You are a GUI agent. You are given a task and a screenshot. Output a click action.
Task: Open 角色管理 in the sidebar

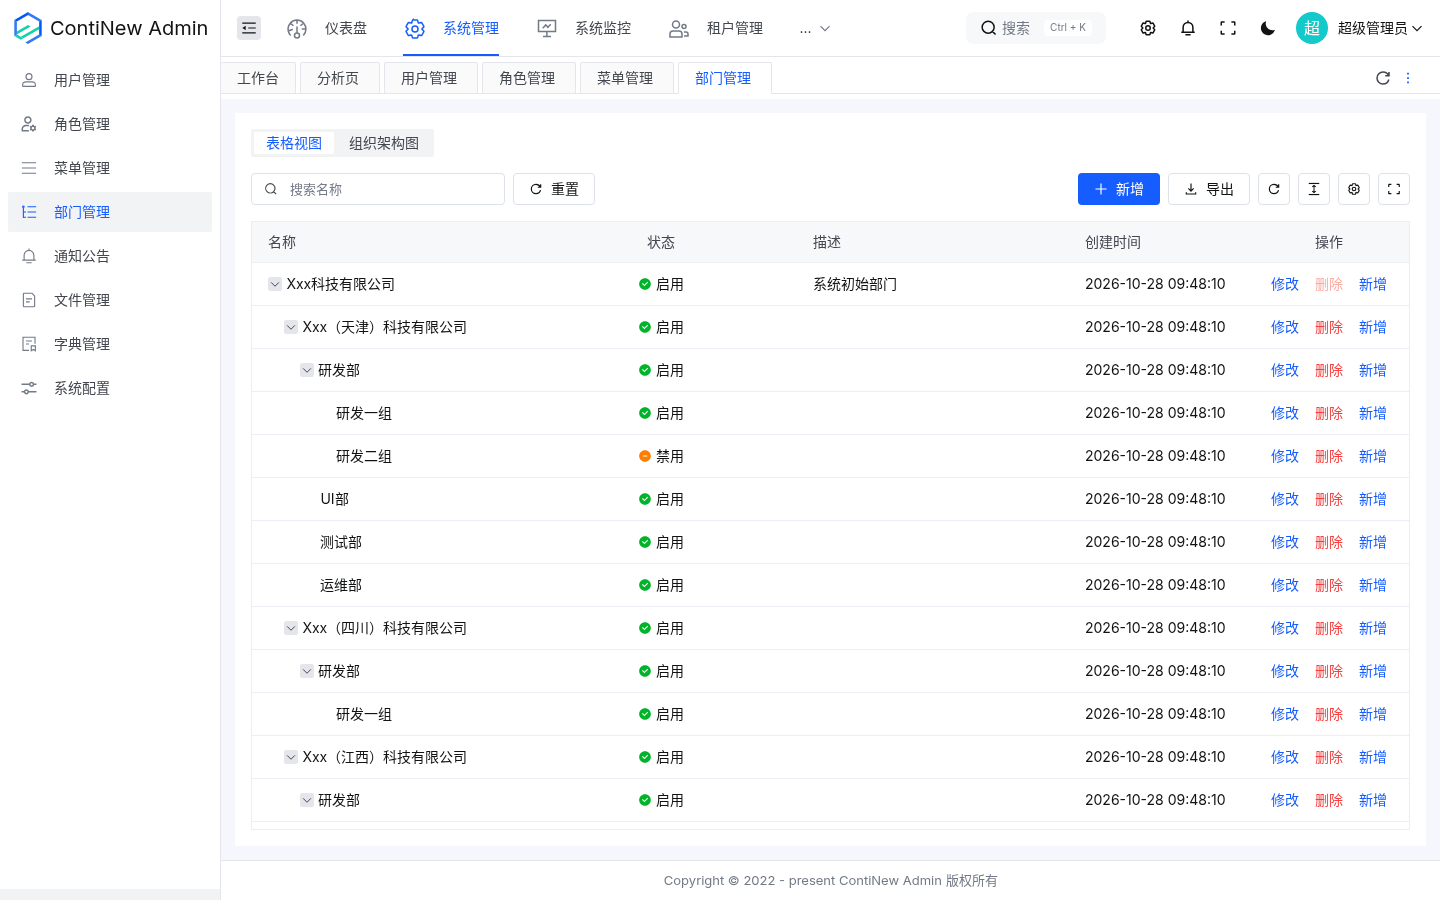click(x=110, y=124)
